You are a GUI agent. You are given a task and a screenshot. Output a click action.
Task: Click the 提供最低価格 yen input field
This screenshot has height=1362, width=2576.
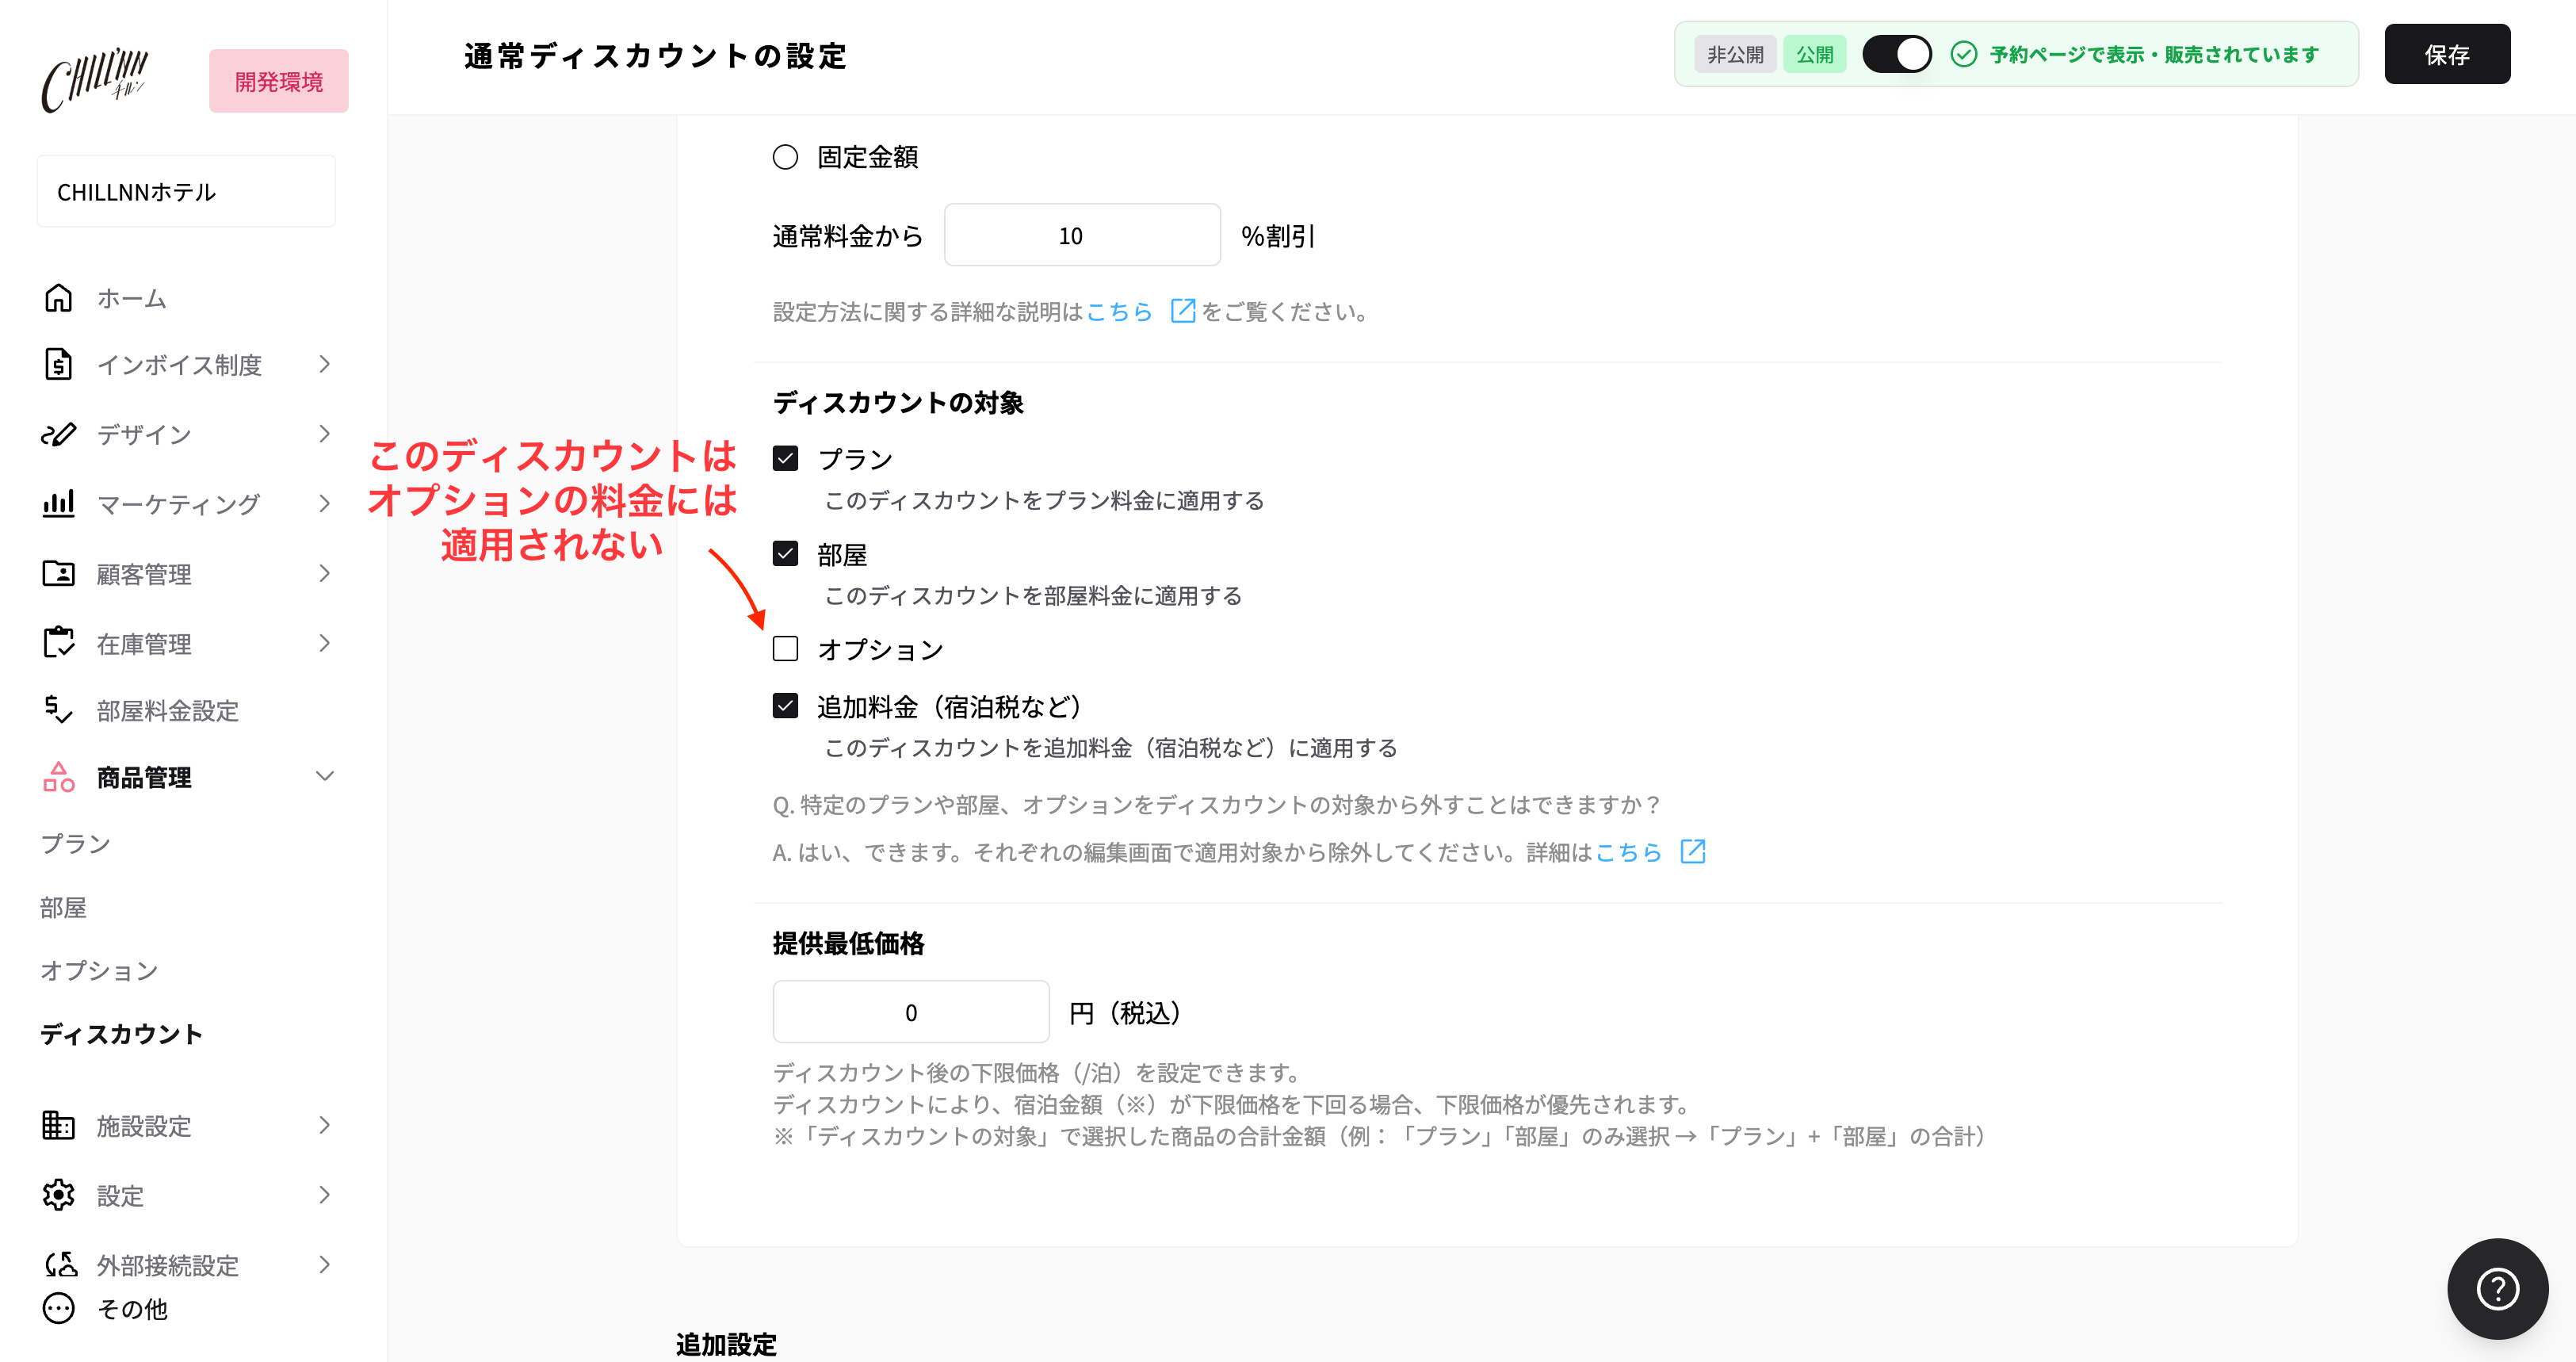[911, 1012]
